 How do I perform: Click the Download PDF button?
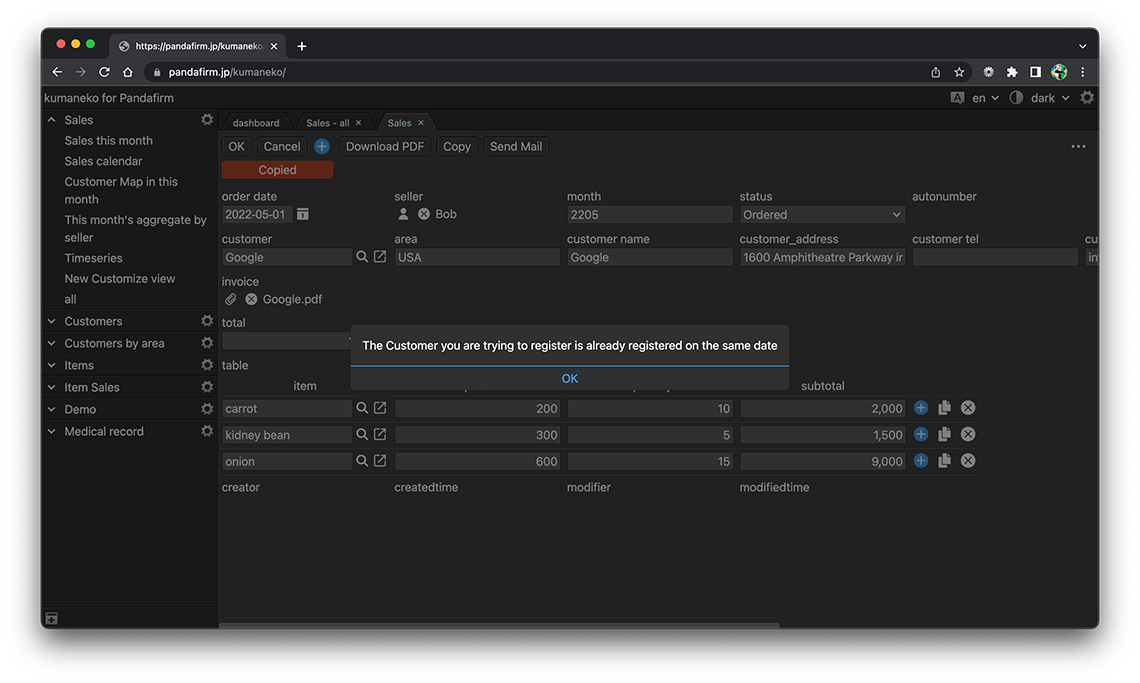pos(385,146)
